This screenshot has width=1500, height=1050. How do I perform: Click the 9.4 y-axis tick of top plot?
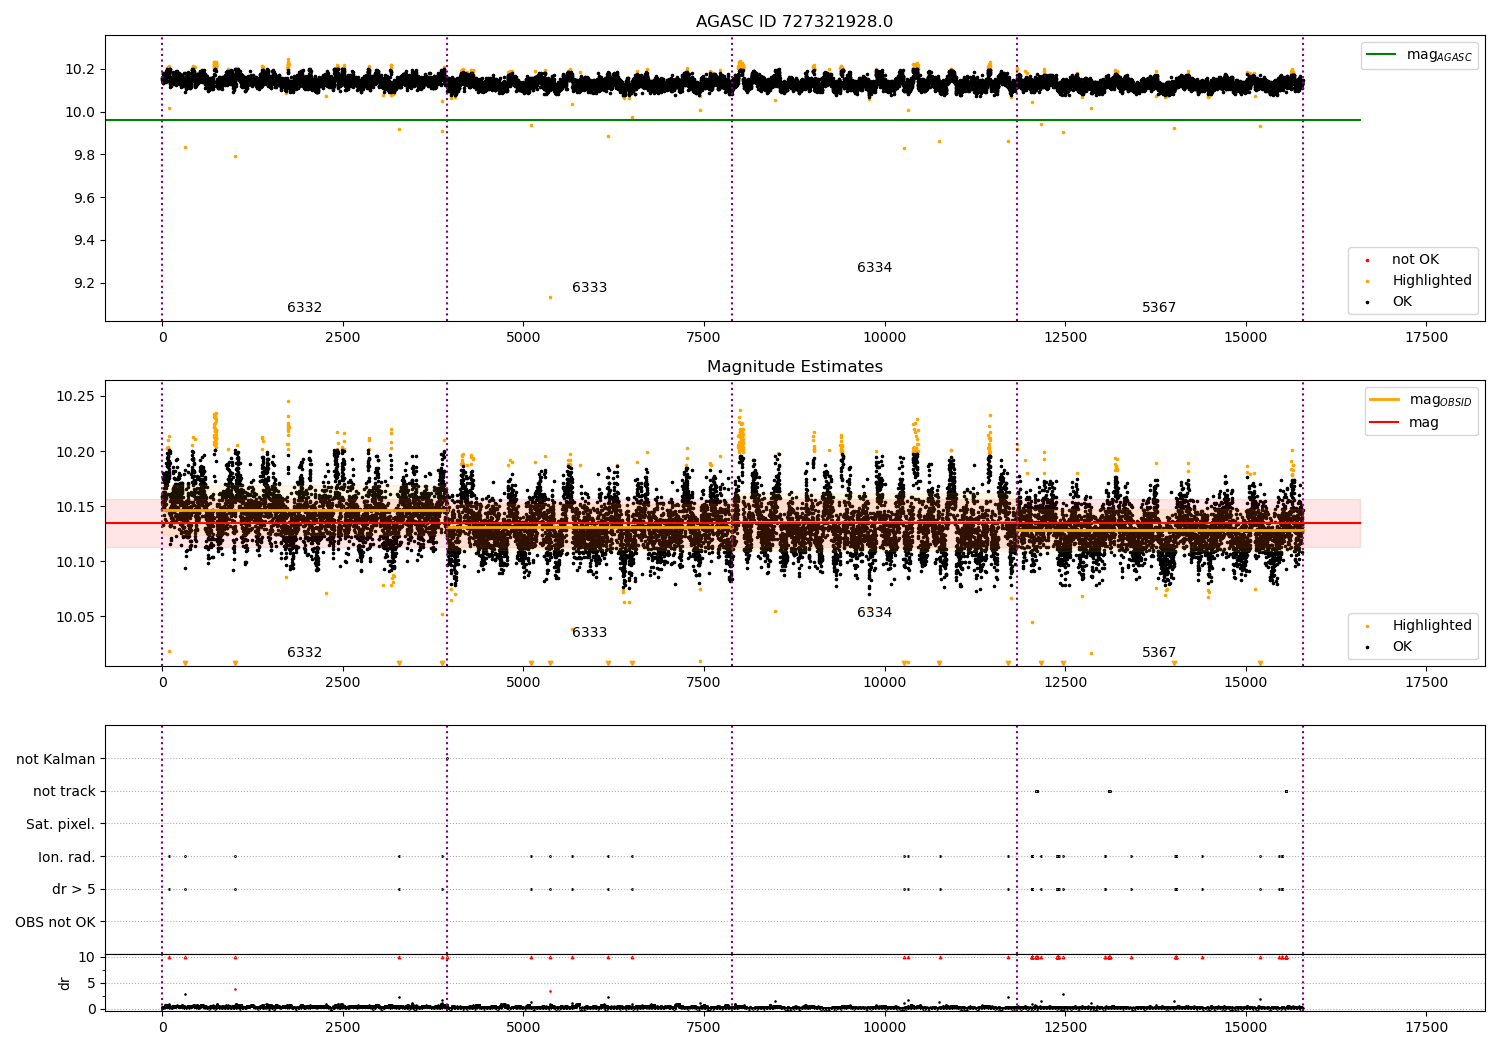tap(83, 241)
